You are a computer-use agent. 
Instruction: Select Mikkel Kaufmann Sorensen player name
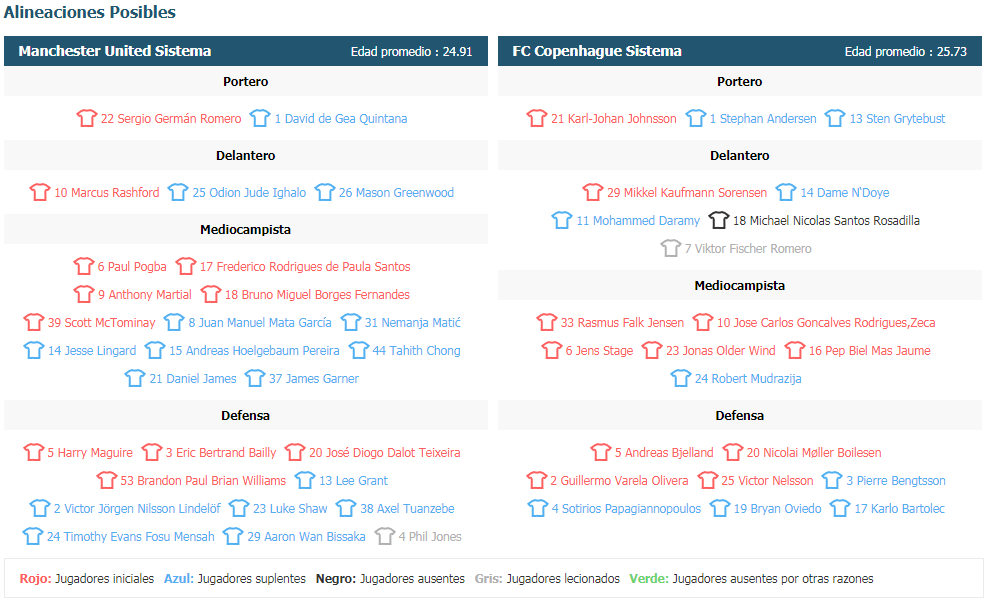pyautogui.click(x=687, y=192)
